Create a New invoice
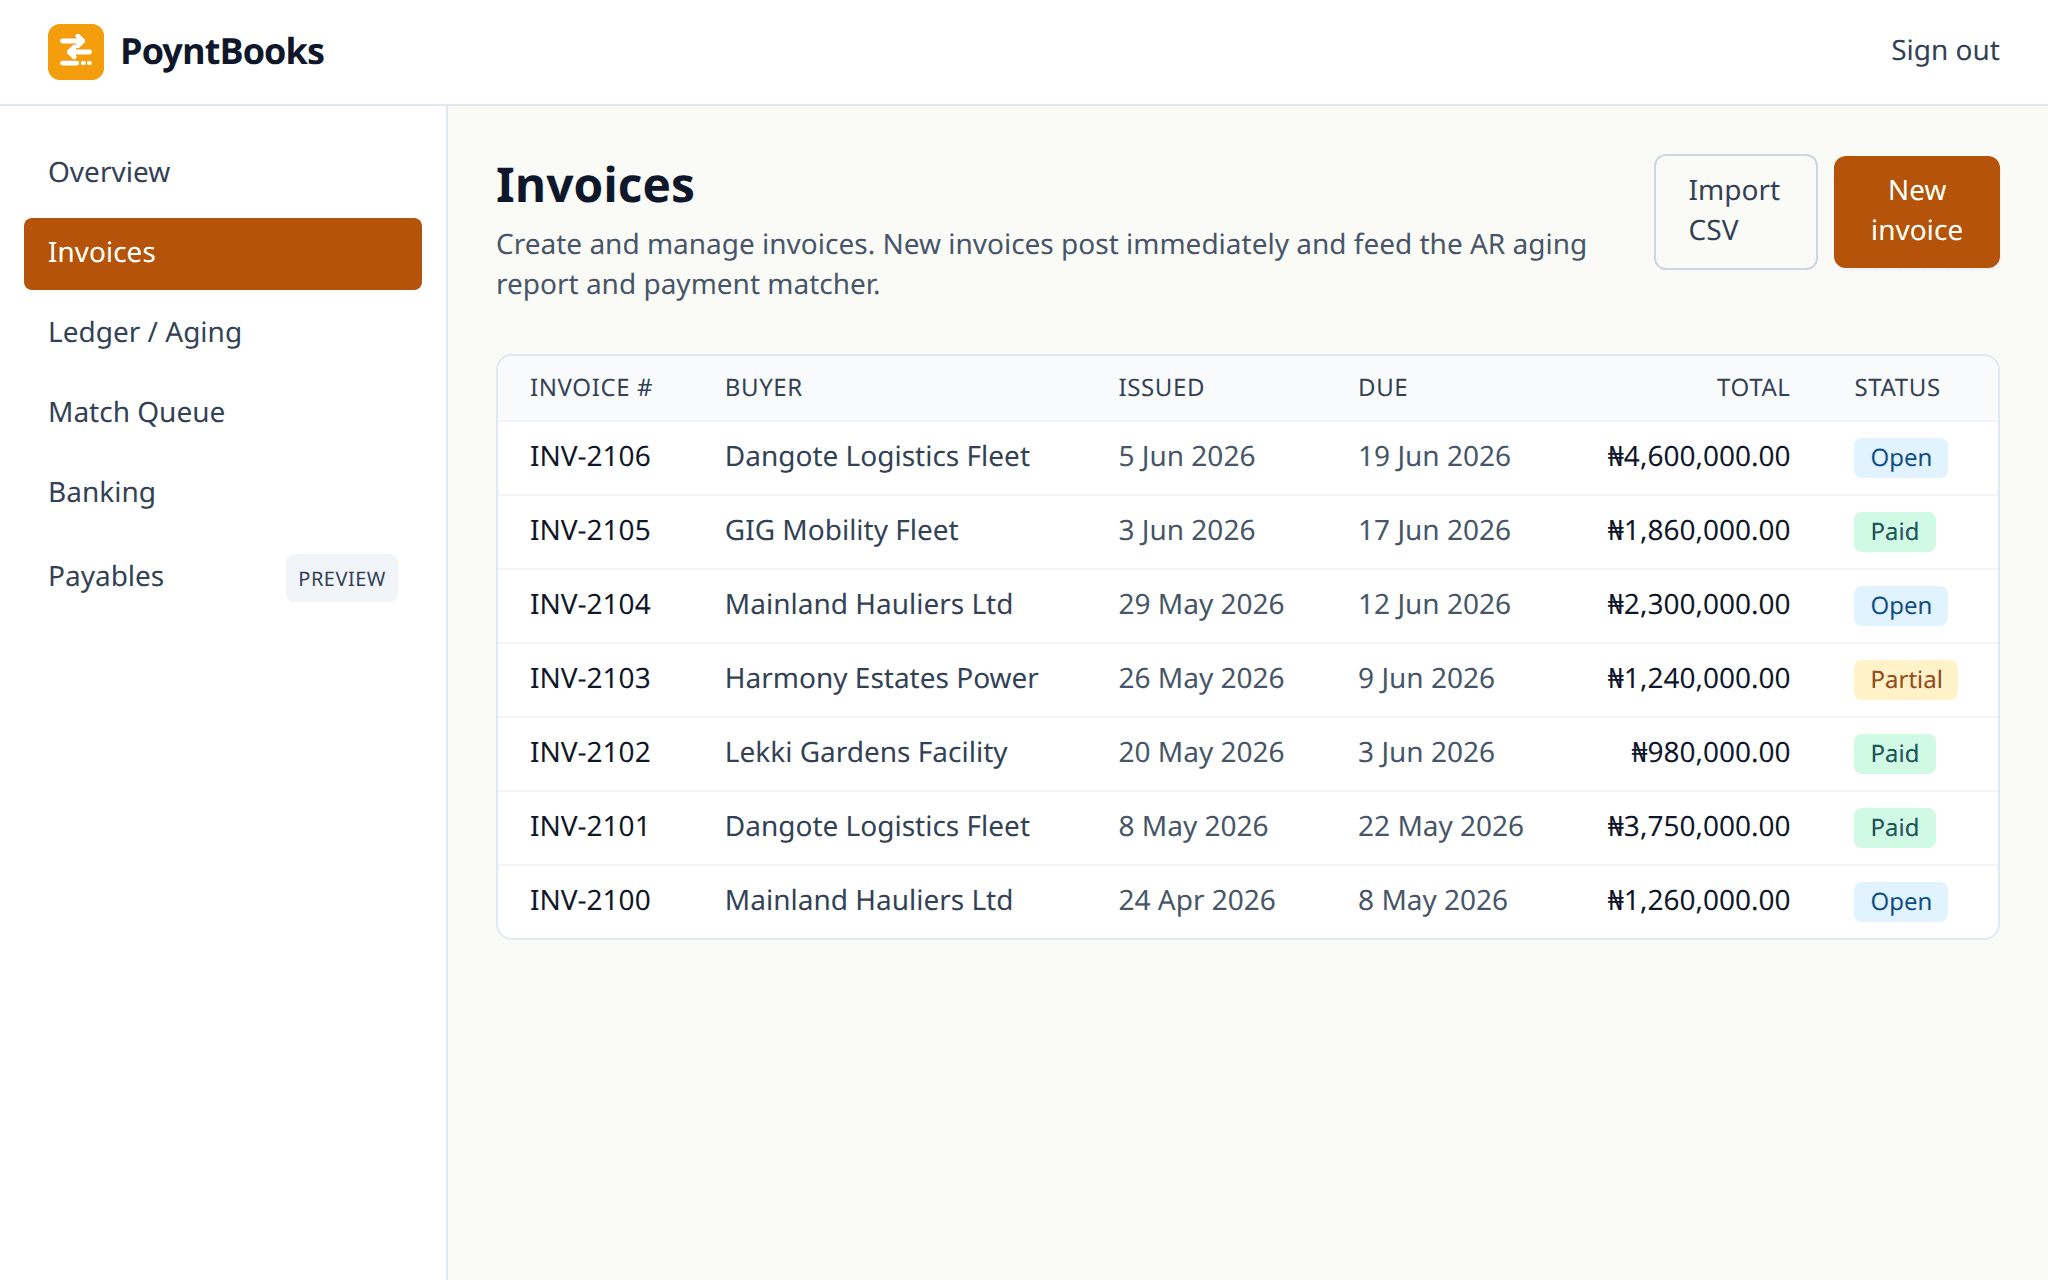The width and height of the screenshot is (2048, 1280). point(1916,211)
